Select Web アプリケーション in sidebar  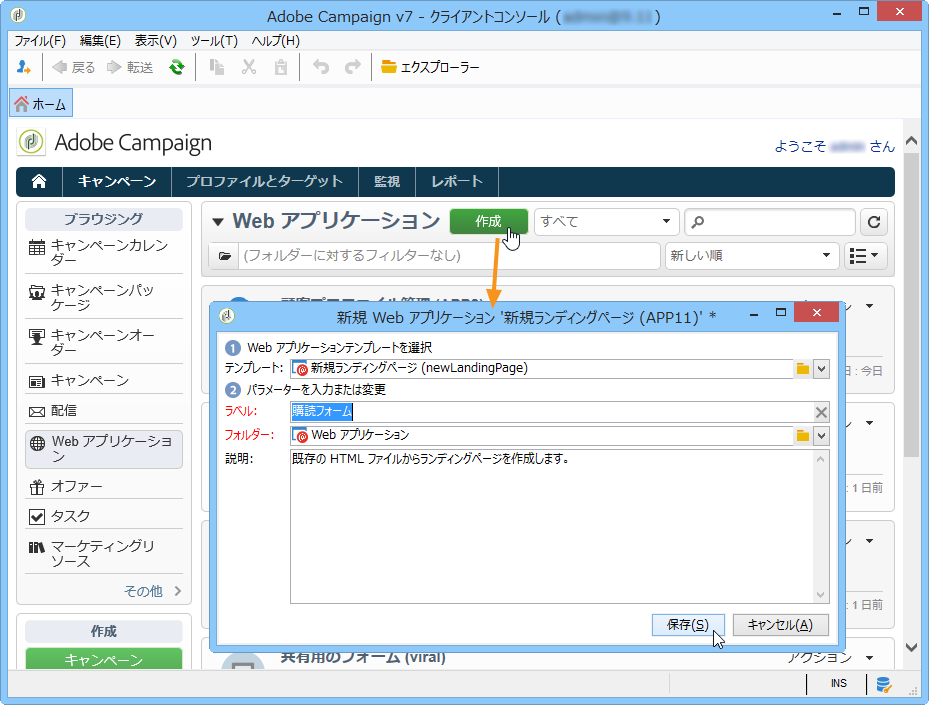point(104,449)
